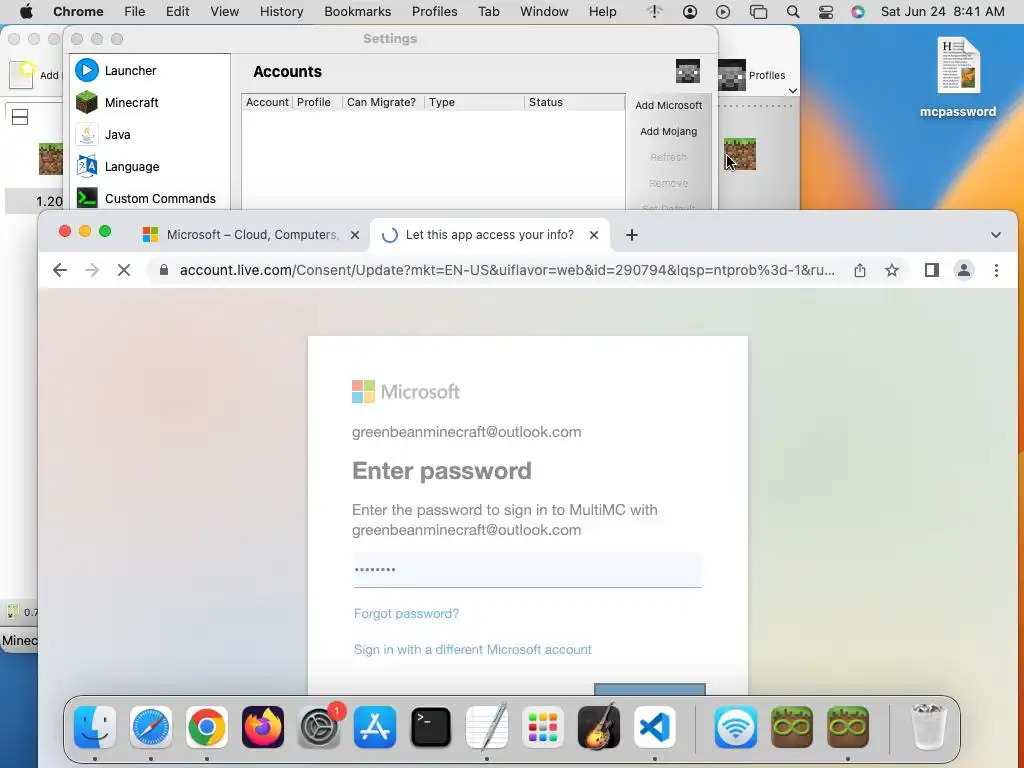Click the Add Mojang account button
The height and width of the screenshot is (768, 1024).
click(x=668, y=131)
